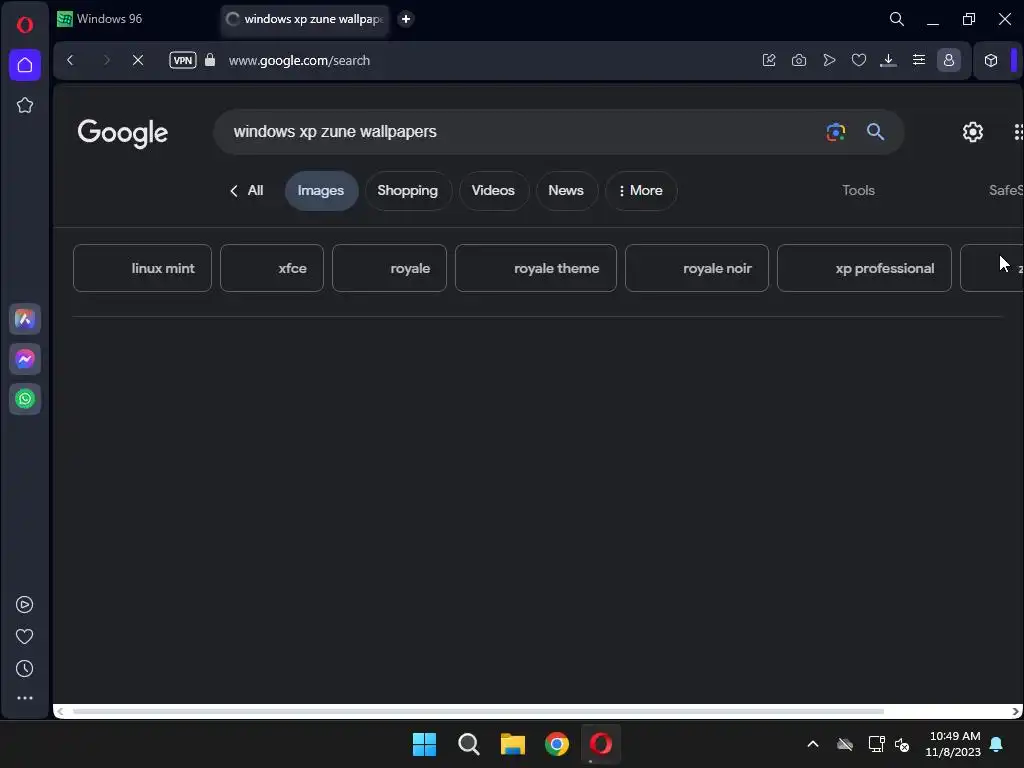Open WhatsApp in the sidebar
This screenshot has height=768, width=1024.
tap(25, 399)
